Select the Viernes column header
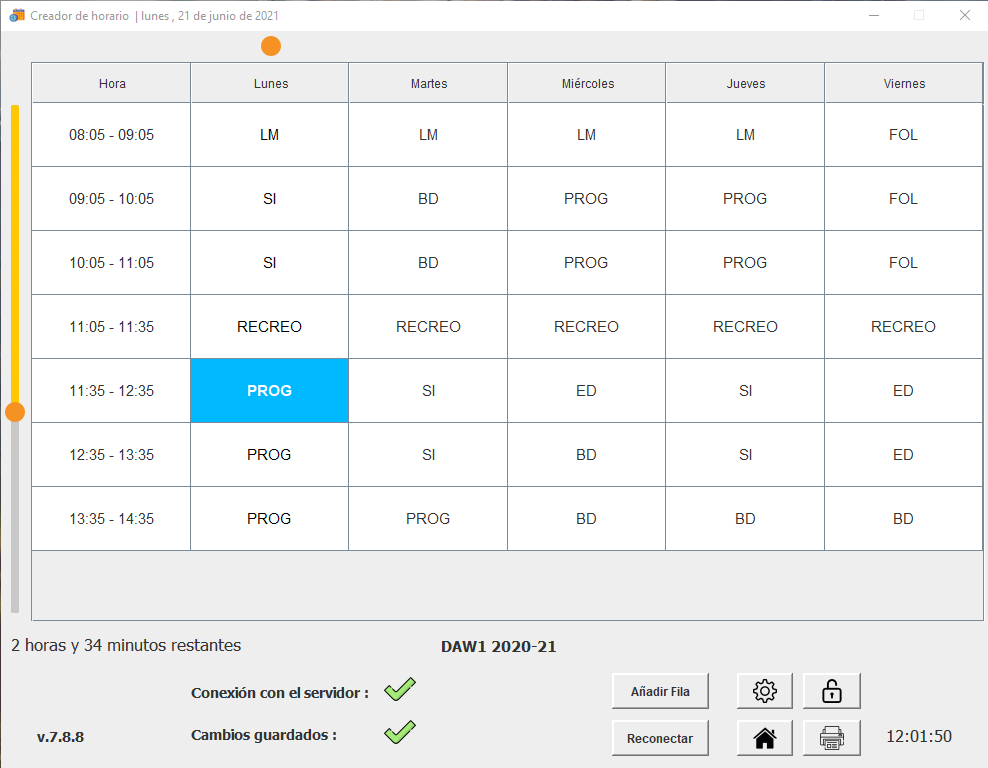 (904, 84)
